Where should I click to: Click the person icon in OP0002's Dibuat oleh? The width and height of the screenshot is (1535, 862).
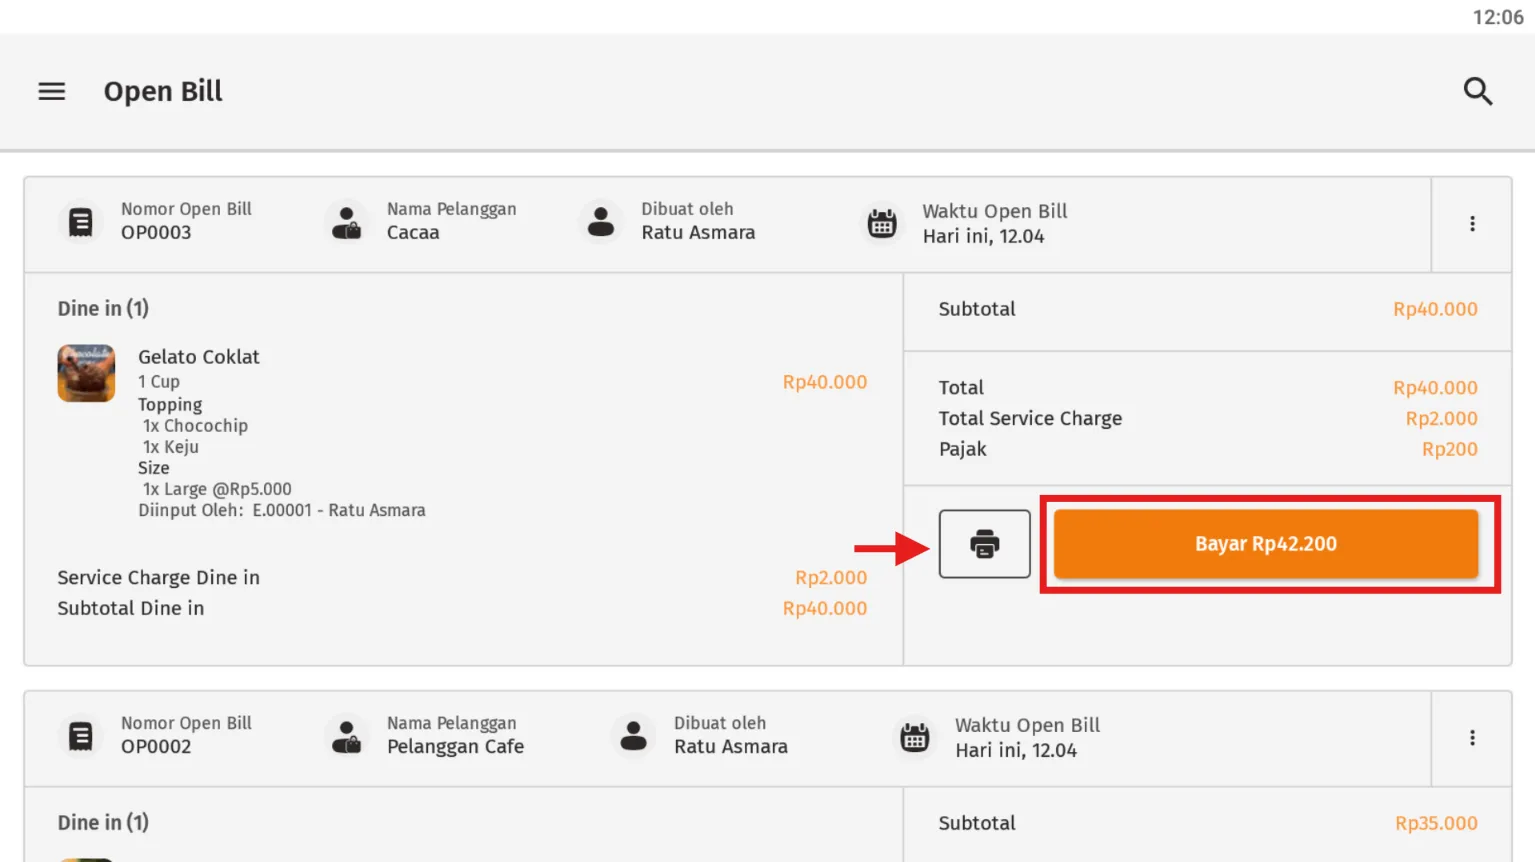click(634, 736)
